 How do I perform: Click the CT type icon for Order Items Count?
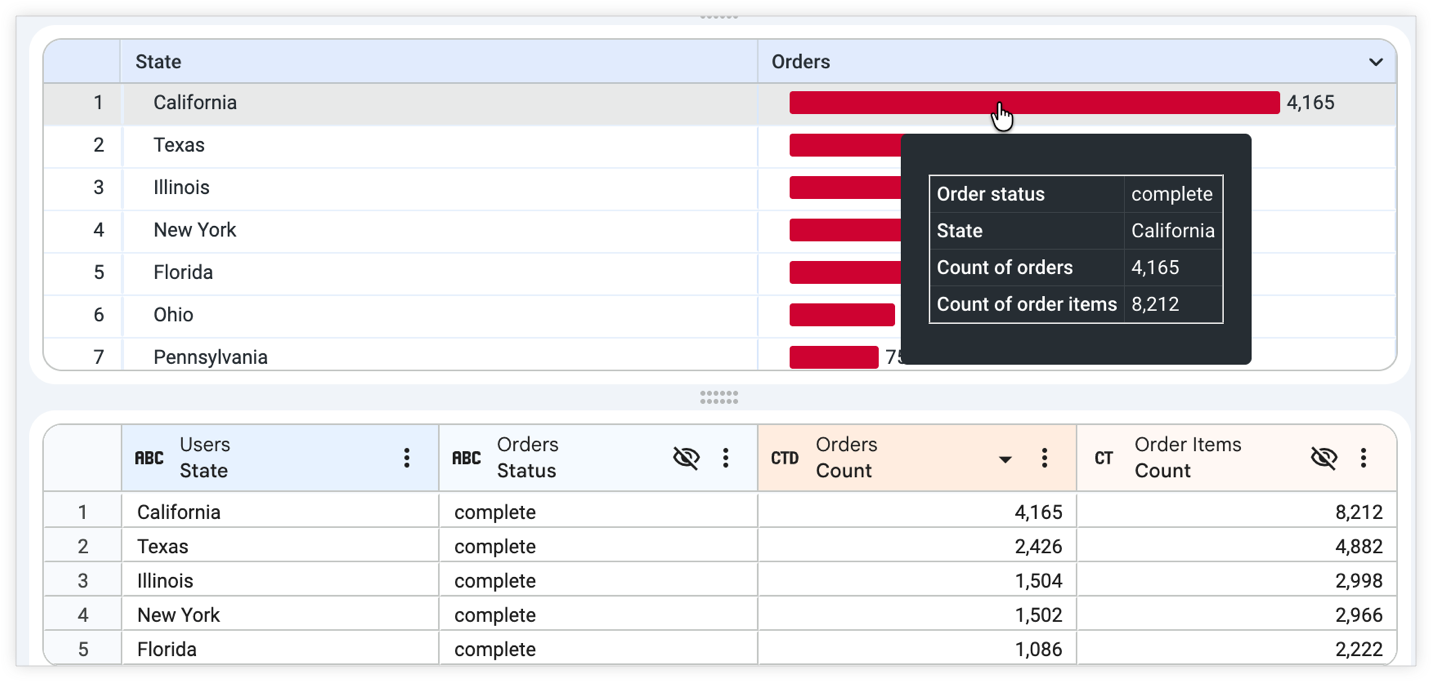[x=1104, y=458]
